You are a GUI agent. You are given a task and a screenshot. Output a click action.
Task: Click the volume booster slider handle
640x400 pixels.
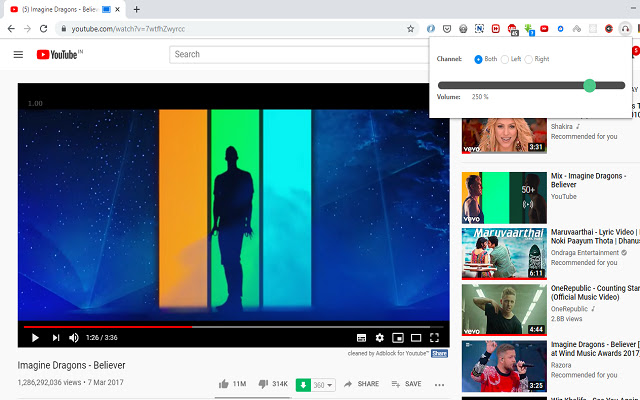coord(589,85)
